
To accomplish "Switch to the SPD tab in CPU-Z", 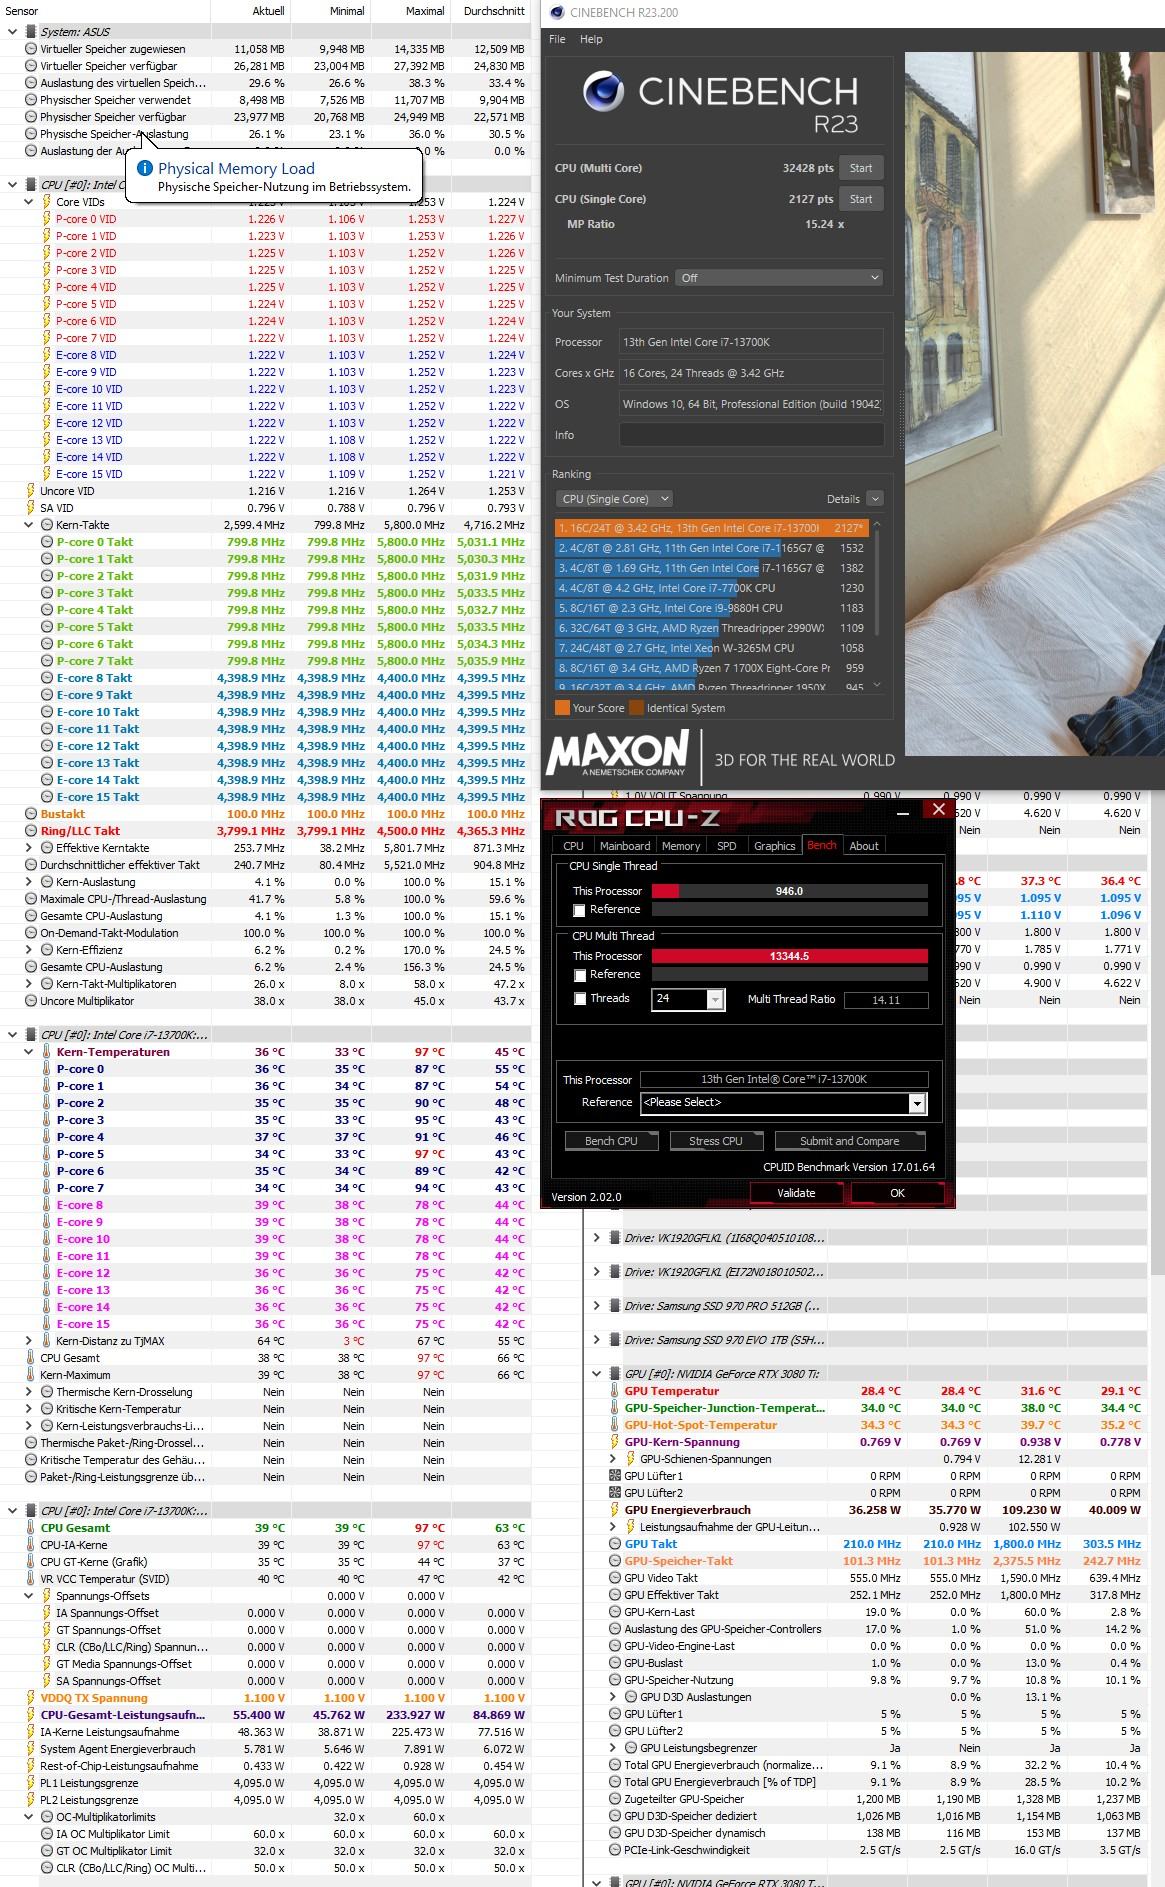I will click(727, 846).
